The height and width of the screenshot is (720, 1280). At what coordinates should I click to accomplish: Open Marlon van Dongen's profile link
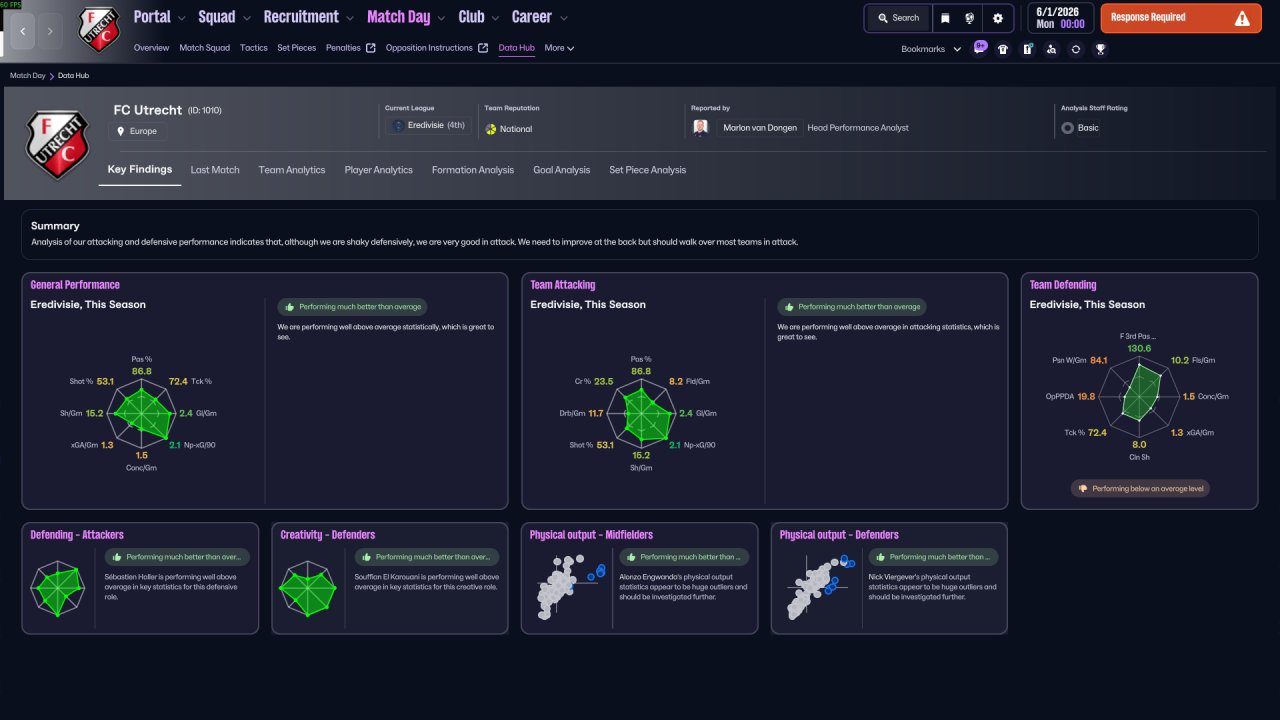(760, 128)
